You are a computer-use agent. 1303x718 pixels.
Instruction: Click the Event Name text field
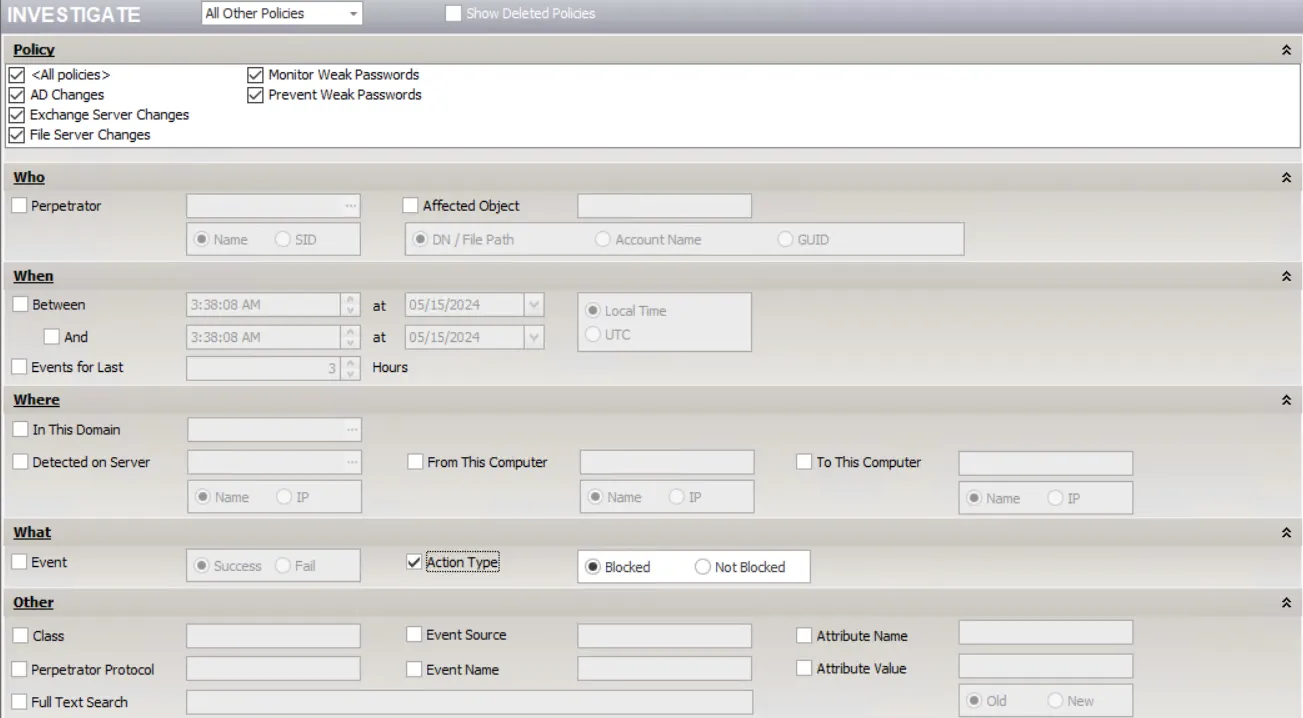pyautogui.click(x=665, y=668)
